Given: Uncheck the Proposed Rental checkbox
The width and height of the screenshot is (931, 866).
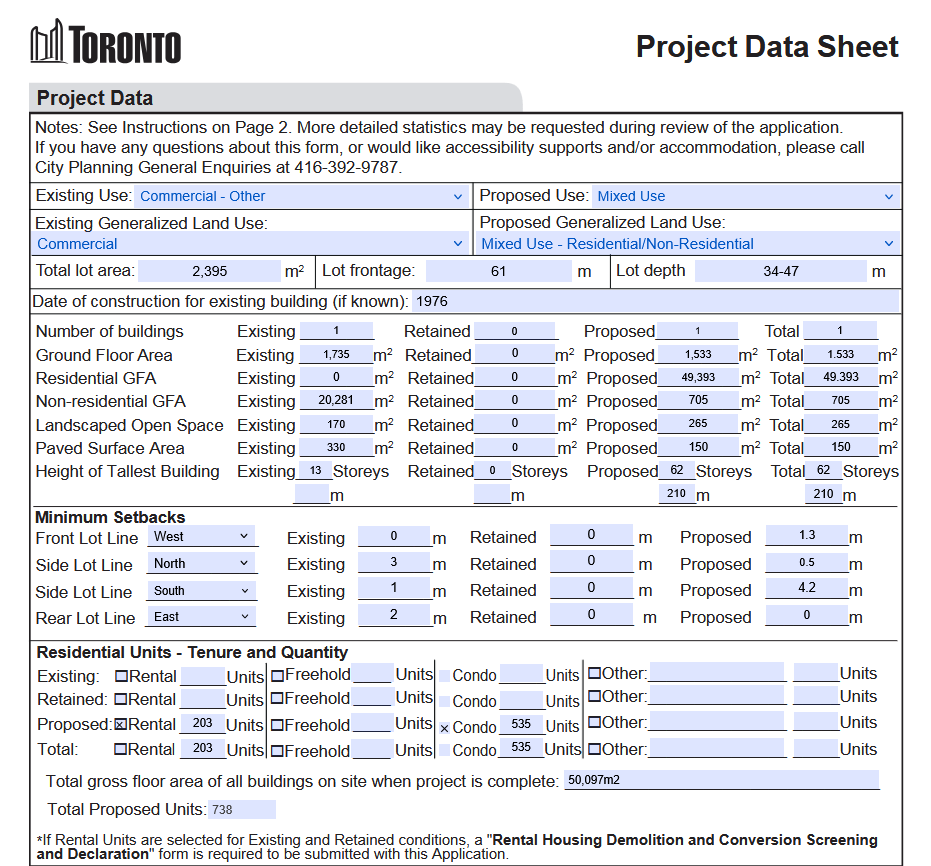Looking at the screenshot, I should pos(121,724).
